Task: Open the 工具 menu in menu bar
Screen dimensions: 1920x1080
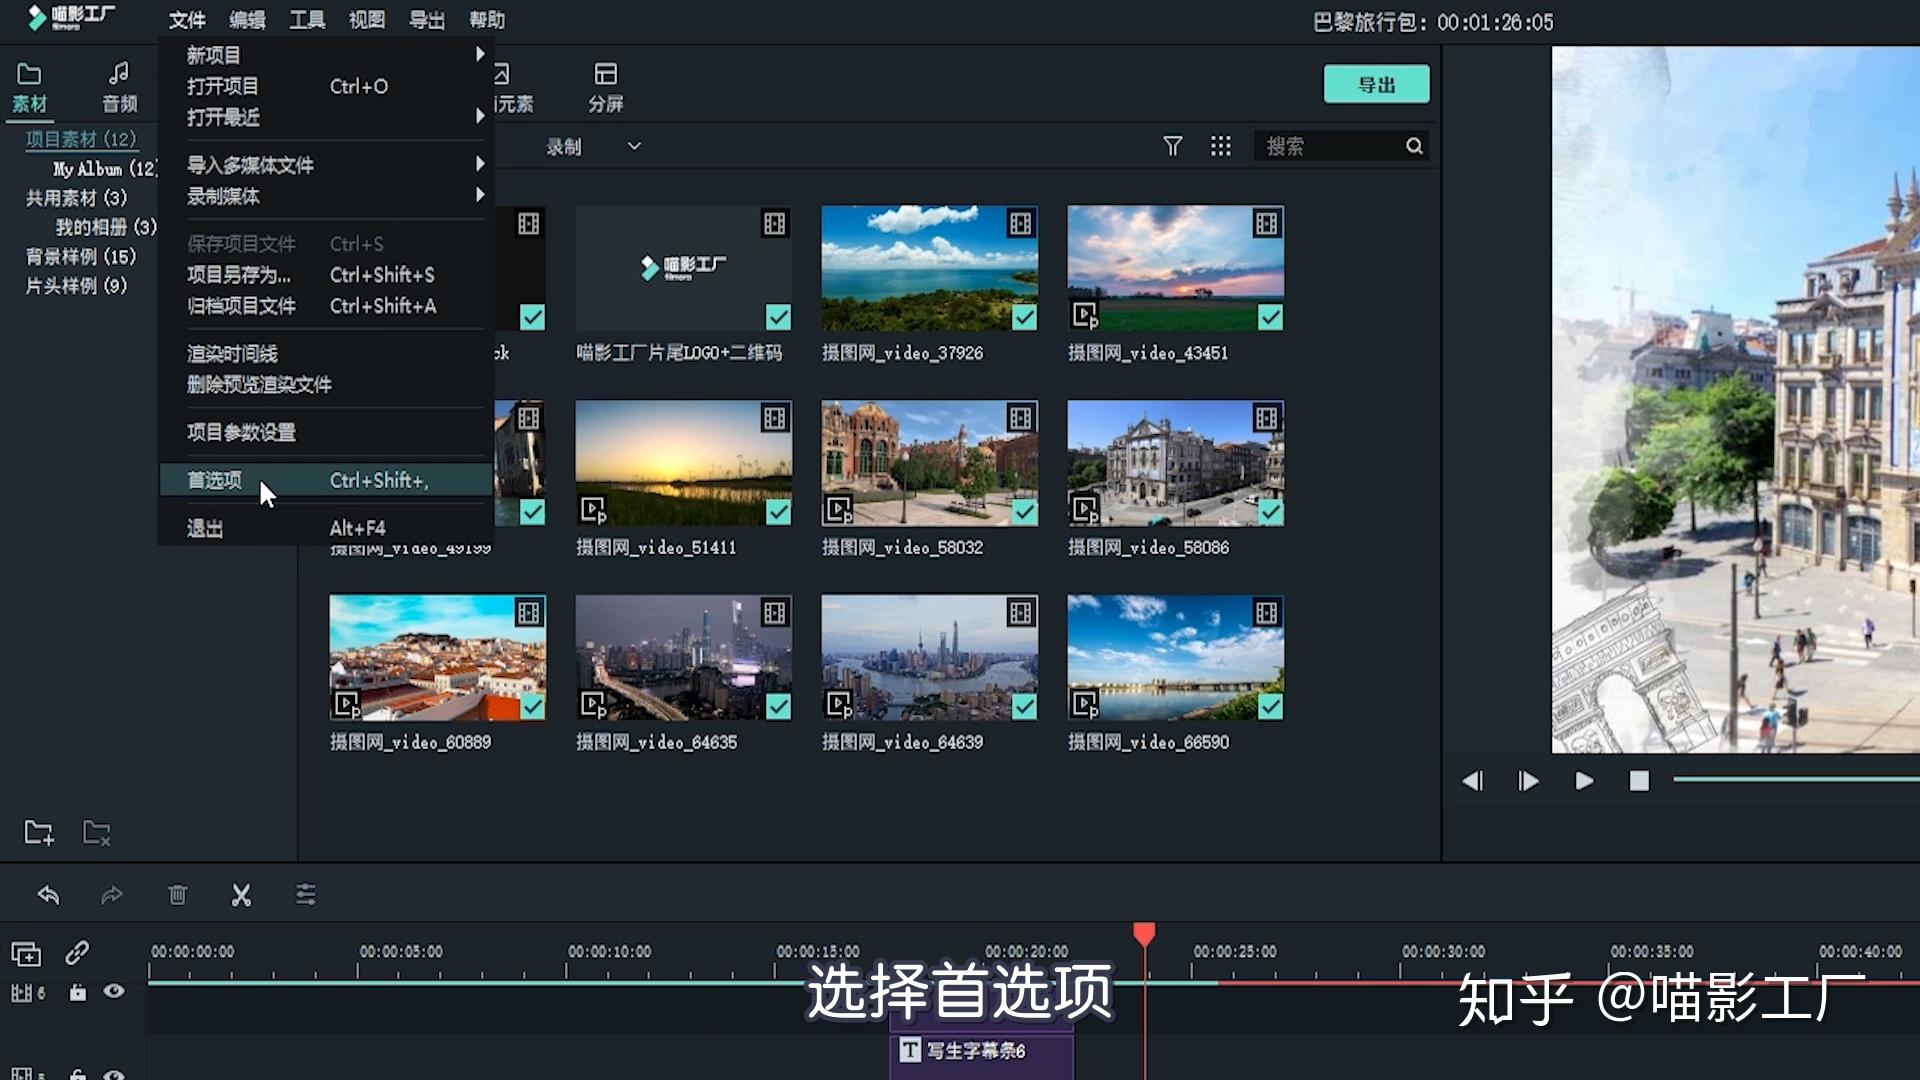Action: [307, 20]
